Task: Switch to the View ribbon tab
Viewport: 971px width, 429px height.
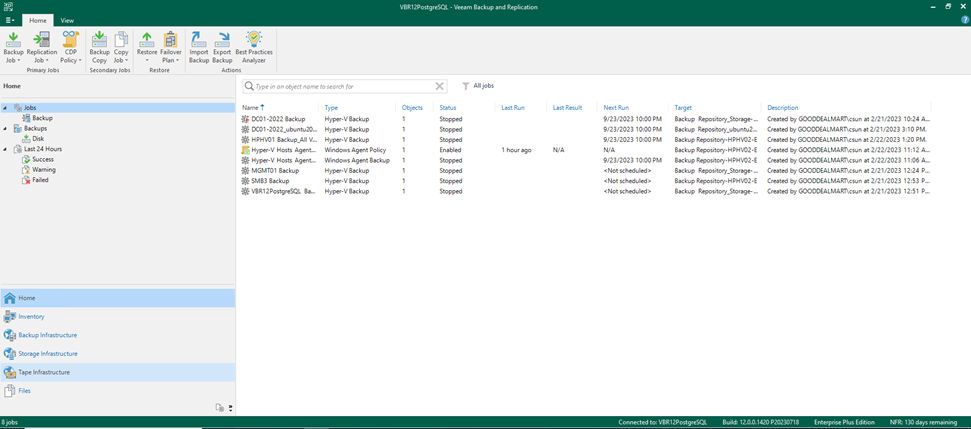Action: click(67, 20)
